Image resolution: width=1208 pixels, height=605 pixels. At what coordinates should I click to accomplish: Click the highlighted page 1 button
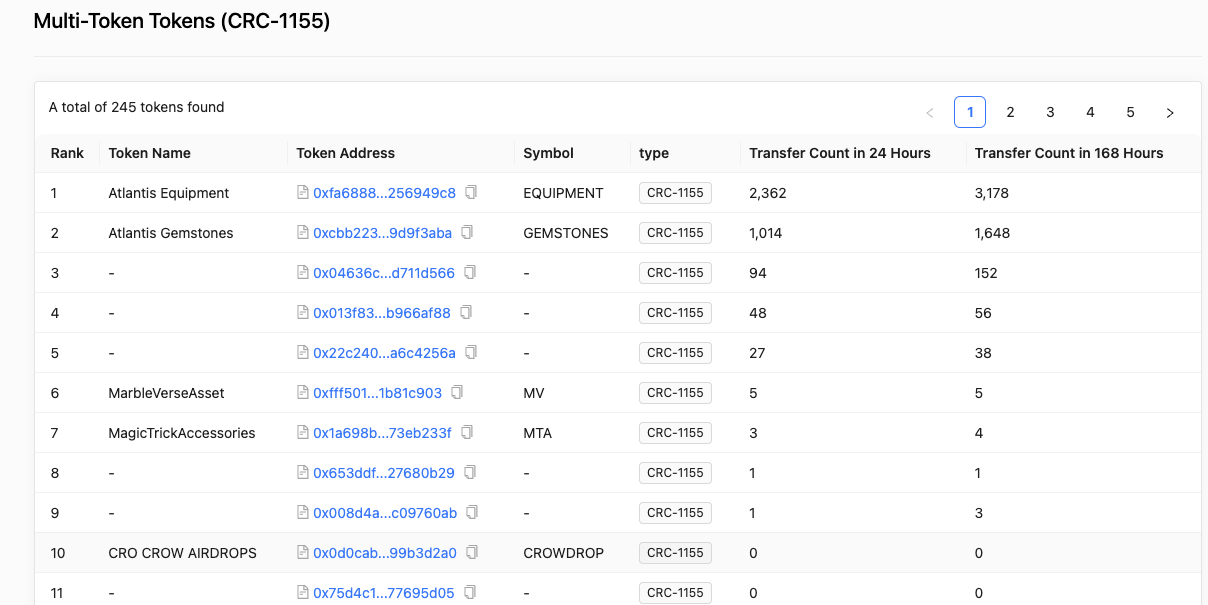970,112
